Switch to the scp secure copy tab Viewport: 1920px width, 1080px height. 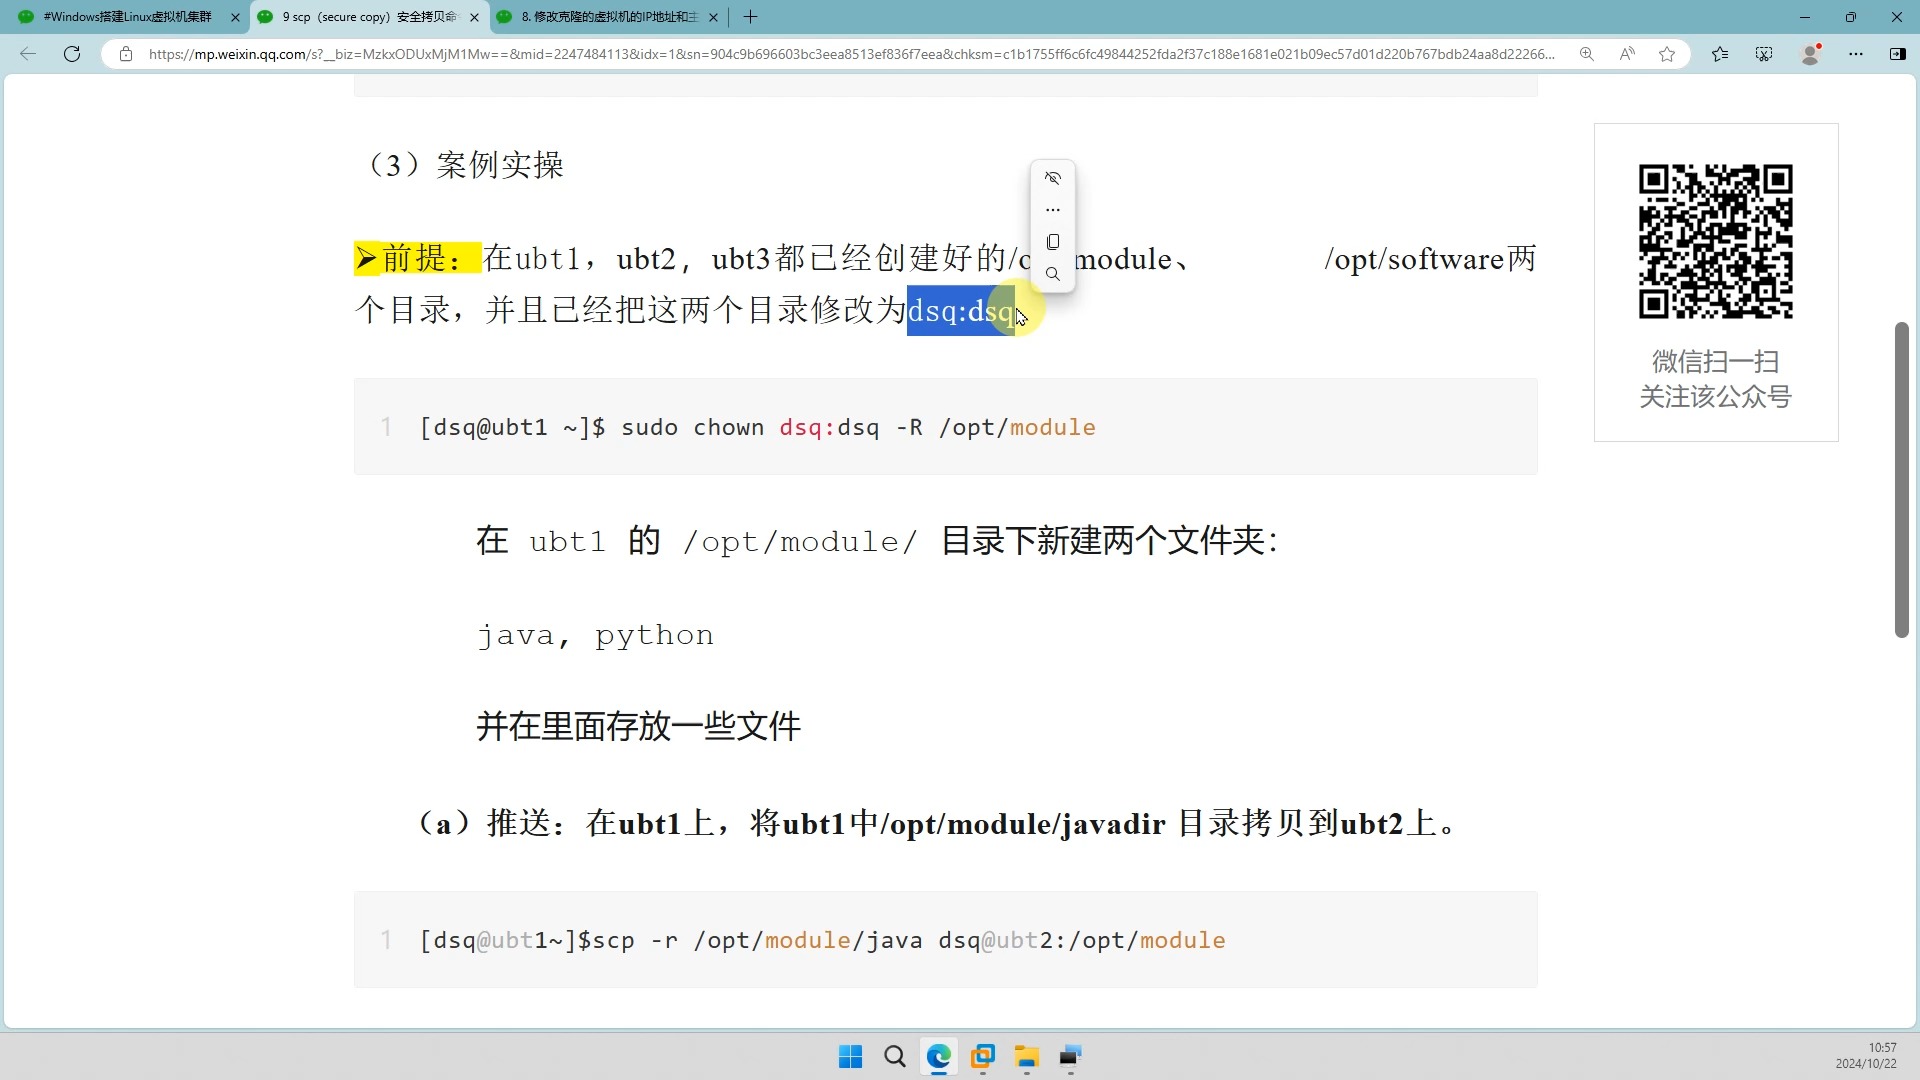pyautogui.click(x=360, y=17)
